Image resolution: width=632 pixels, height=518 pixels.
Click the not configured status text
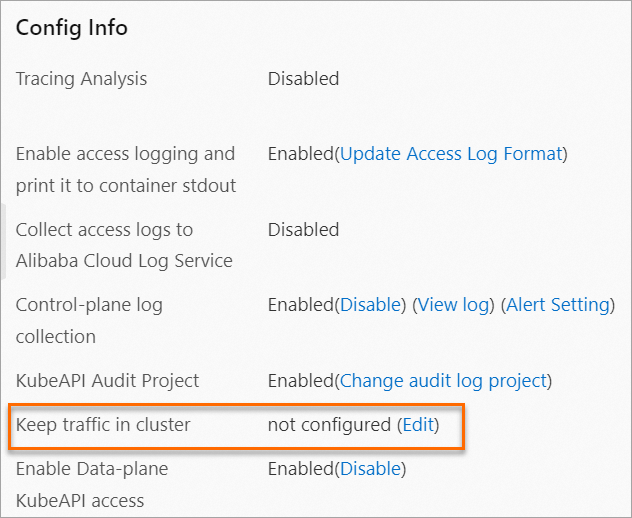329,425
